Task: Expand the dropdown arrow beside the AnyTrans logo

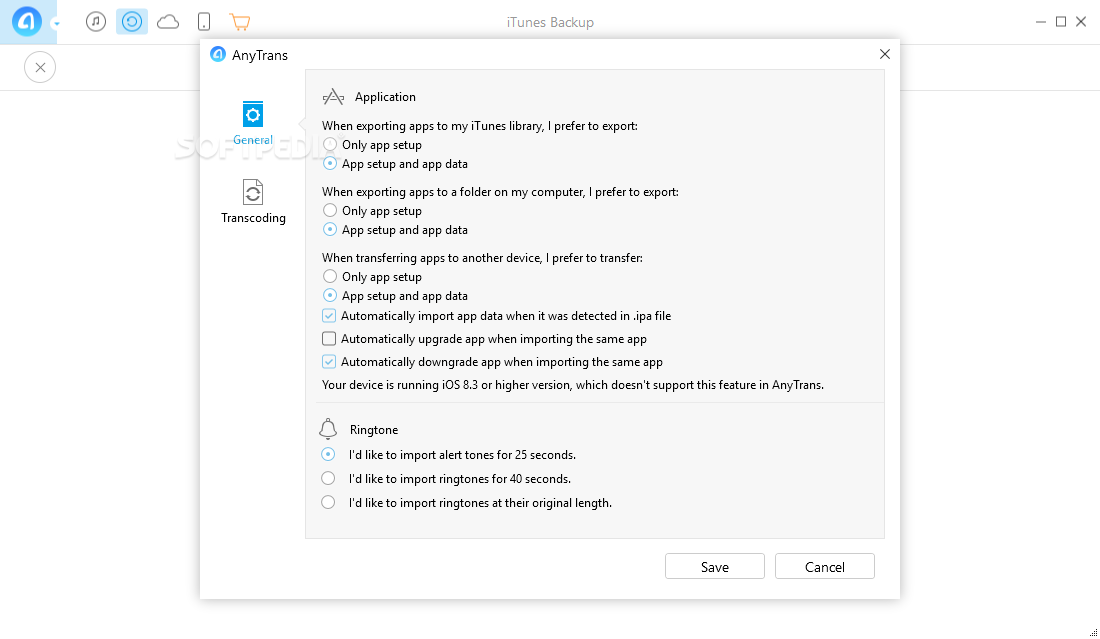Action: 56,23
